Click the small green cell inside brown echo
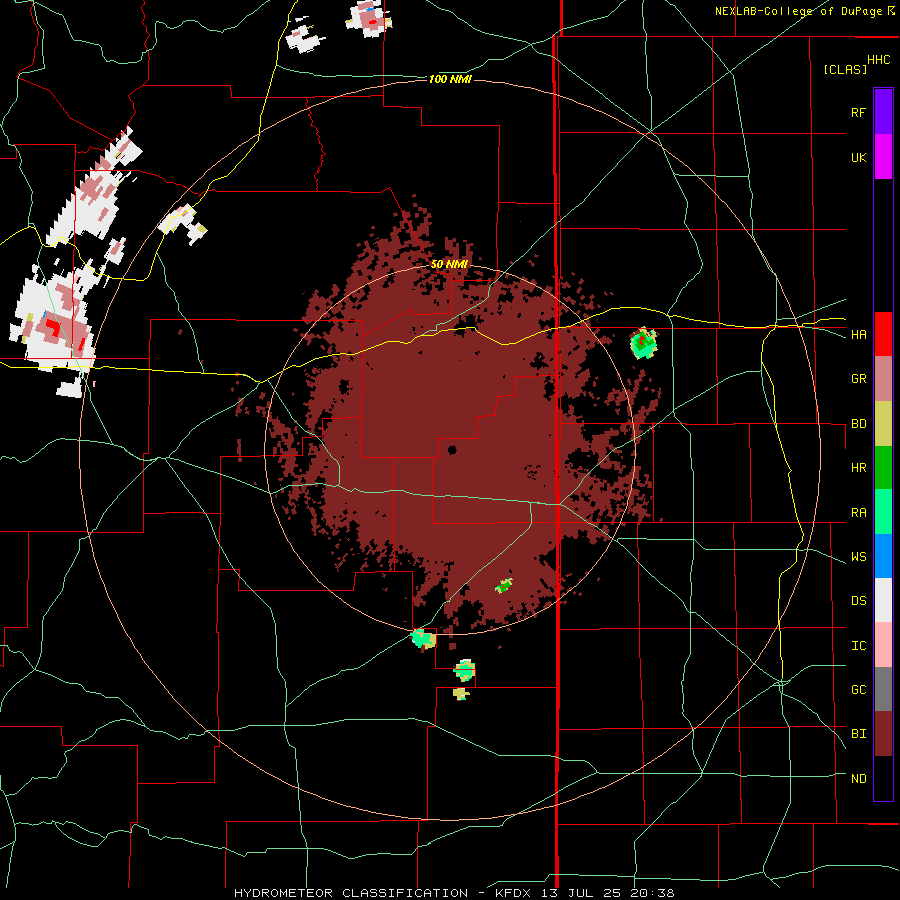This screenshot has height=900, width=900. pos(504,586)
